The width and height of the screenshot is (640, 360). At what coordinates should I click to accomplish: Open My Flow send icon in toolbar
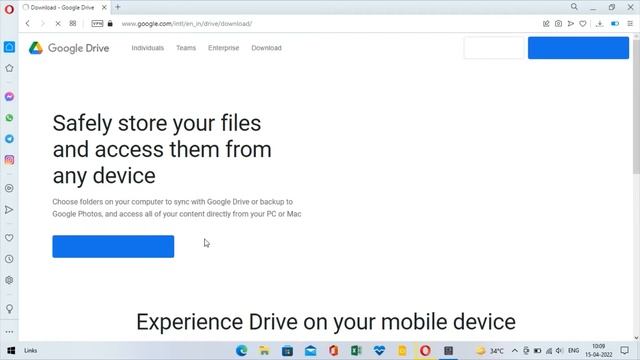point(571,24)
